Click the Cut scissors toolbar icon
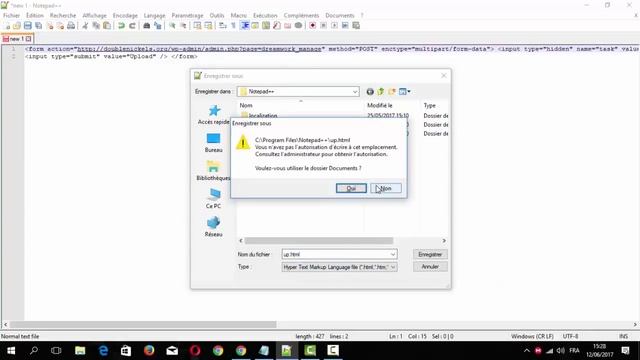The width and height of the screenshot is (640, 360). click(x=85, y=26)
